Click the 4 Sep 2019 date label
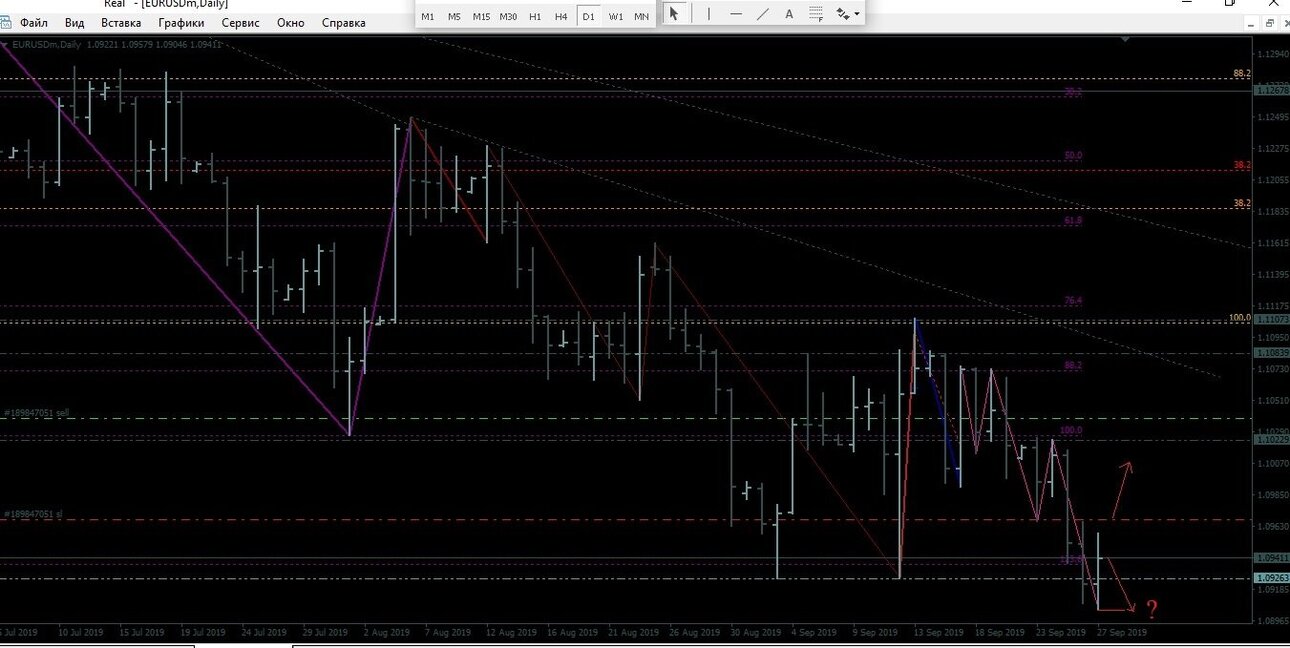This screenshot has width=1290, height=648. 814,632
